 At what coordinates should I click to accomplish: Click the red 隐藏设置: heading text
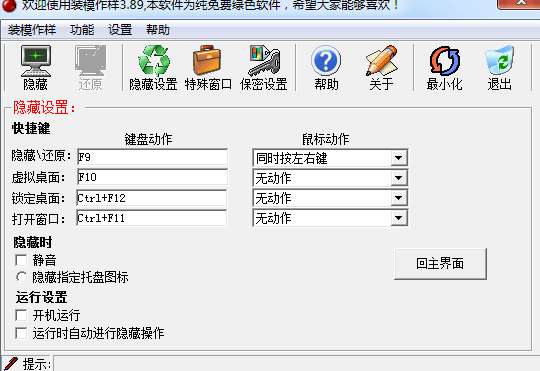click(x=44, y=107)
